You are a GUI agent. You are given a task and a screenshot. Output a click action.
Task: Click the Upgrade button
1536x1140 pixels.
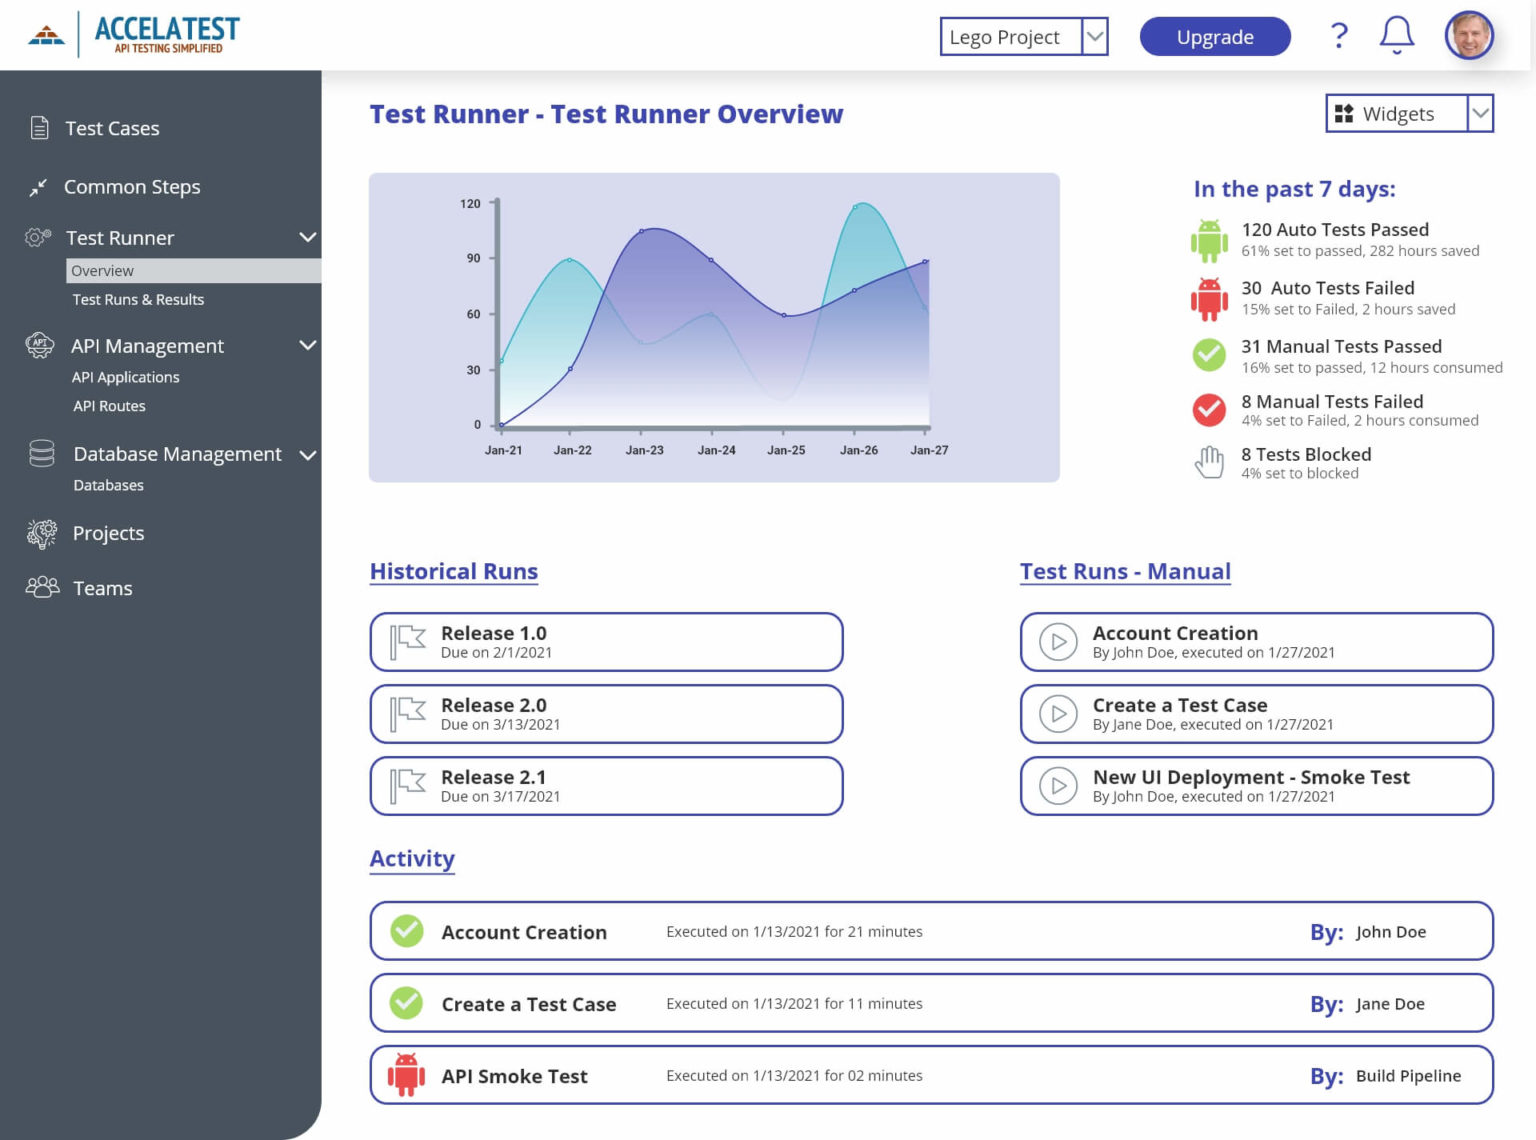coord(1214,37)
